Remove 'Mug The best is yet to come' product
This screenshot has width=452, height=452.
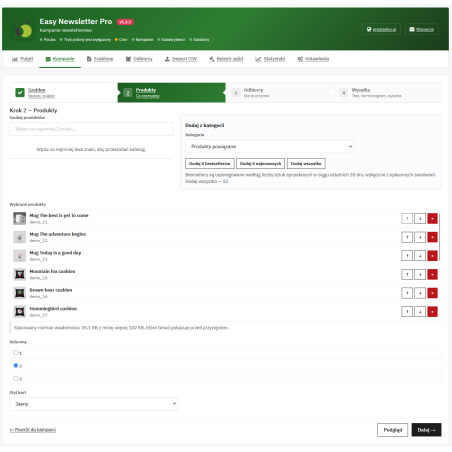[432, 219]
